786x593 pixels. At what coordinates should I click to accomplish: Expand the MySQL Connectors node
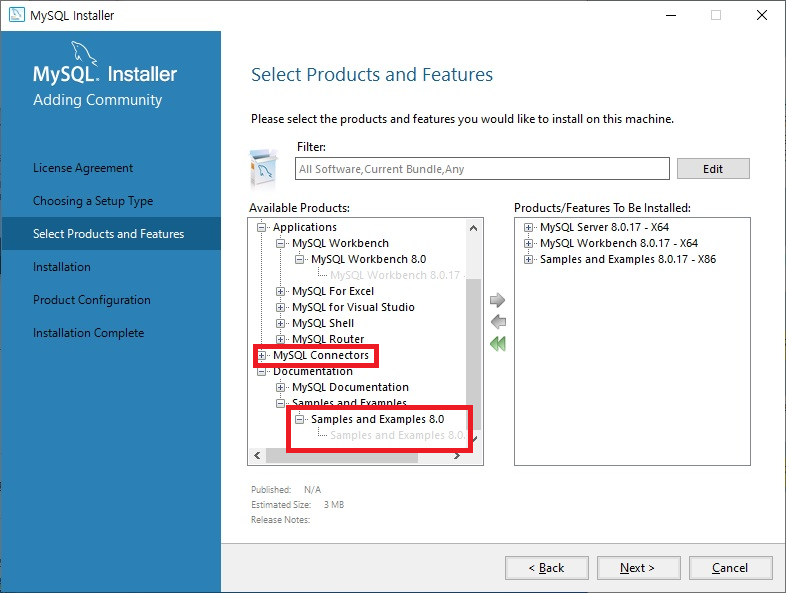click(261, 355)
